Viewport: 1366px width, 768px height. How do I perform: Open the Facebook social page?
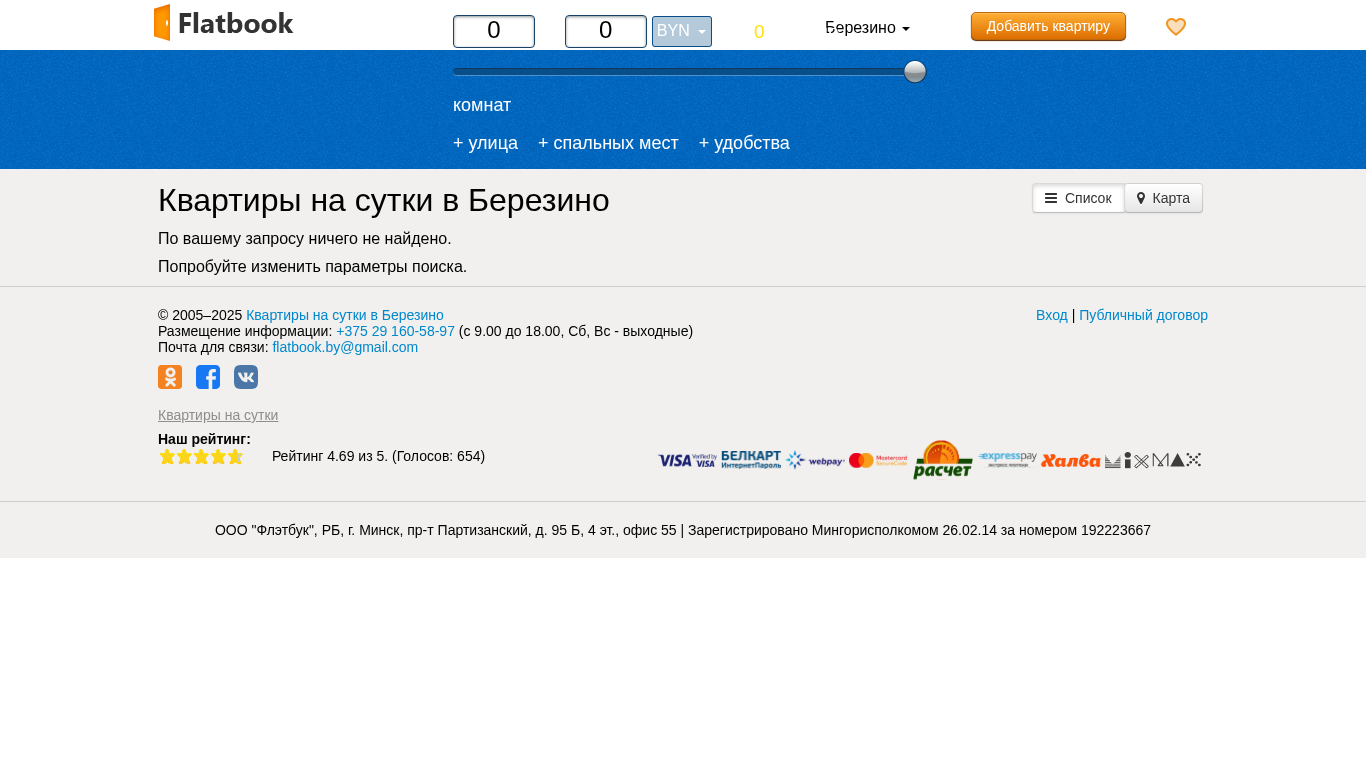point(208,377)
